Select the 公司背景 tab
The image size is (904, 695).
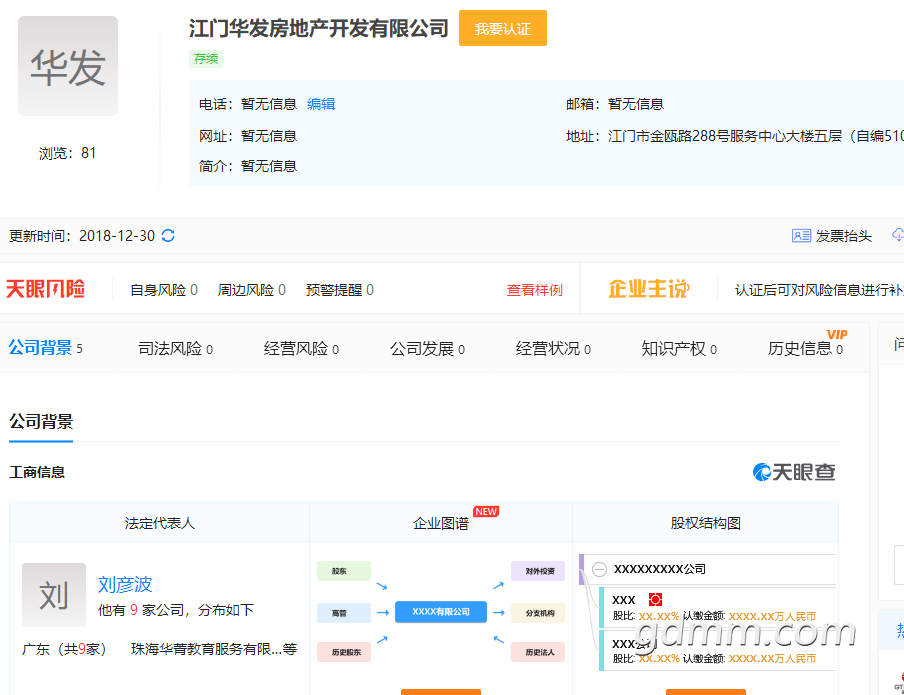46,348
